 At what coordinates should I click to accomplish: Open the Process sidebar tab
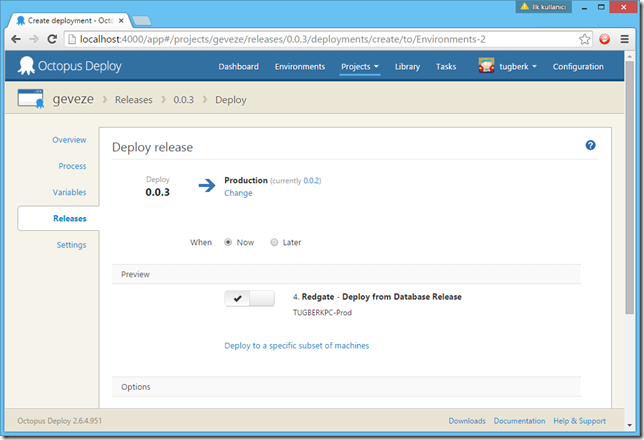pos(72,166)
